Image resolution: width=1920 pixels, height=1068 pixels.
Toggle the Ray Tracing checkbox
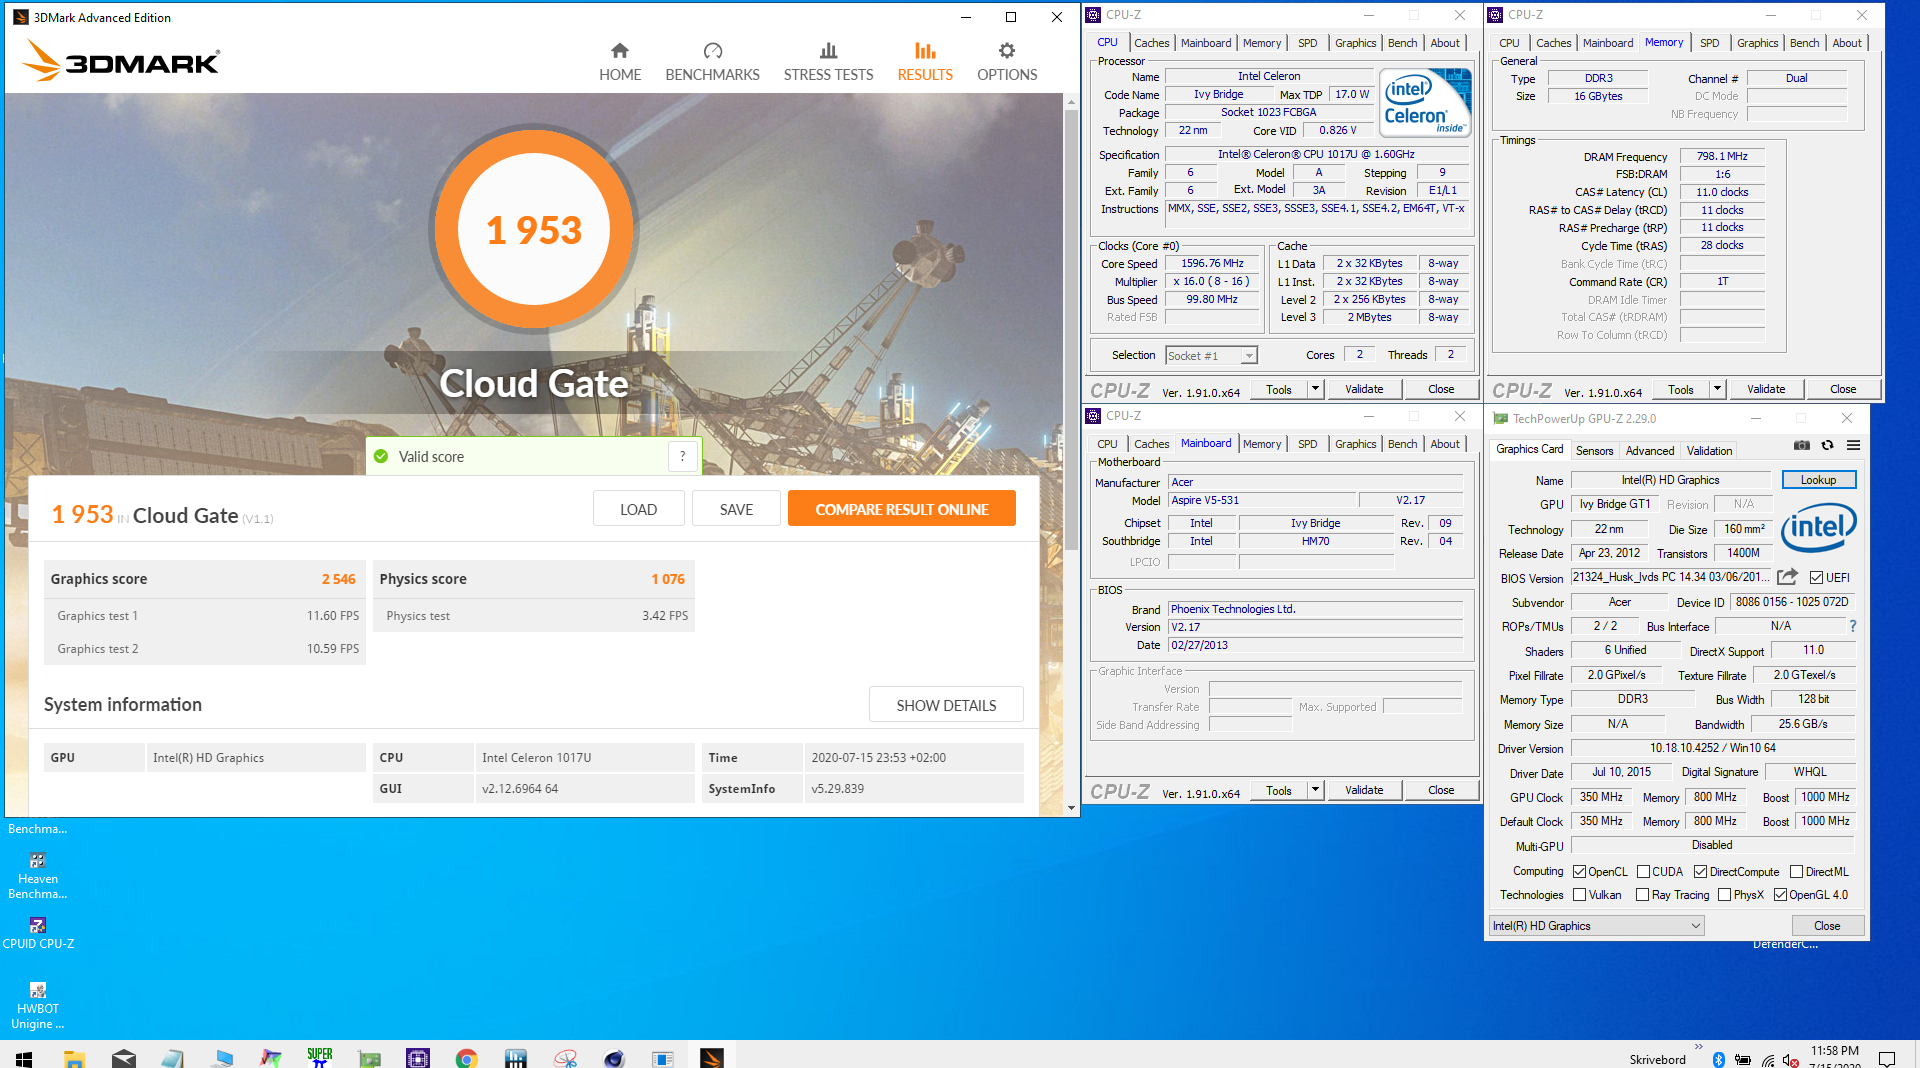(1643, 895)
